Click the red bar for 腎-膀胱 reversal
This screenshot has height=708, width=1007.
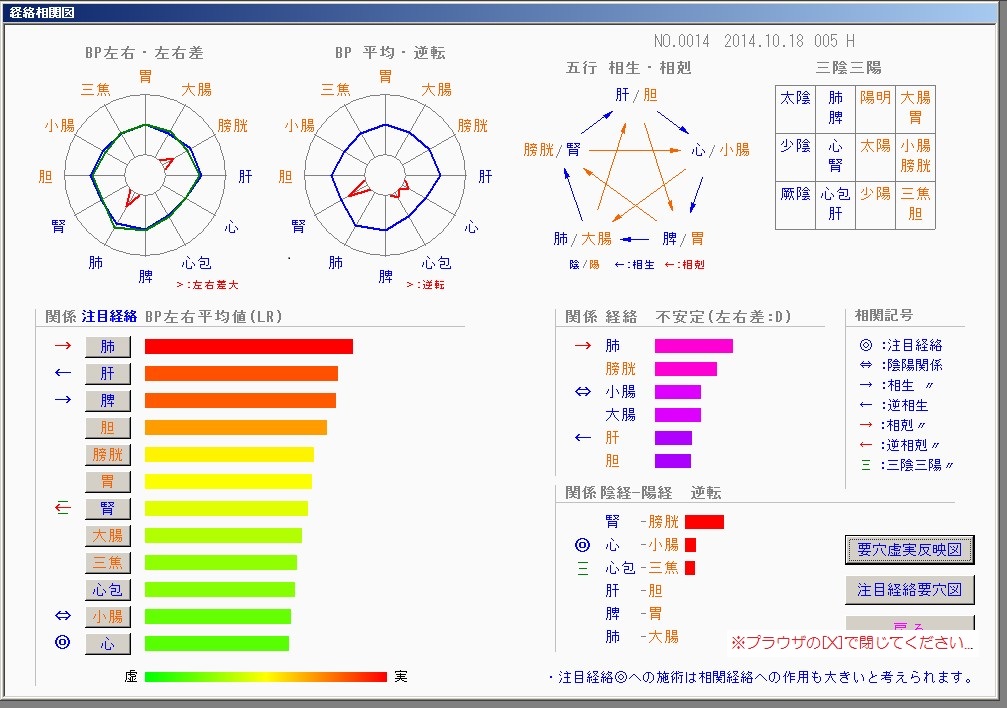click(704, 522)
